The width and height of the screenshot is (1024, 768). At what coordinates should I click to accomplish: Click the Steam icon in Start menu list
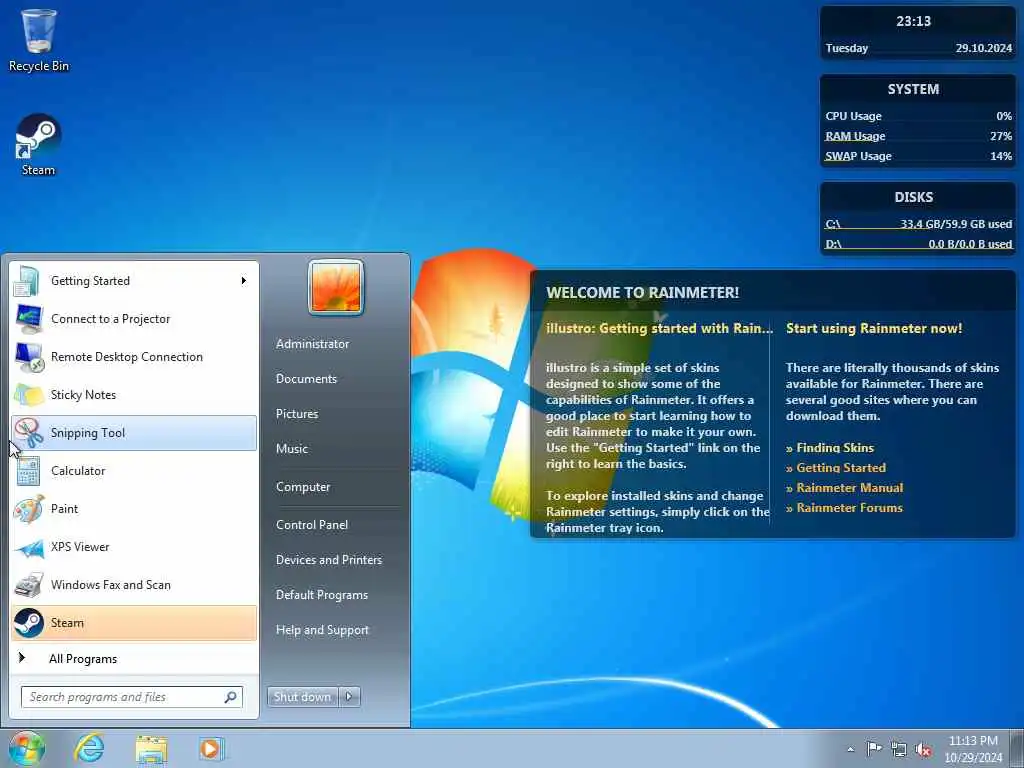(x=29, y=623)
